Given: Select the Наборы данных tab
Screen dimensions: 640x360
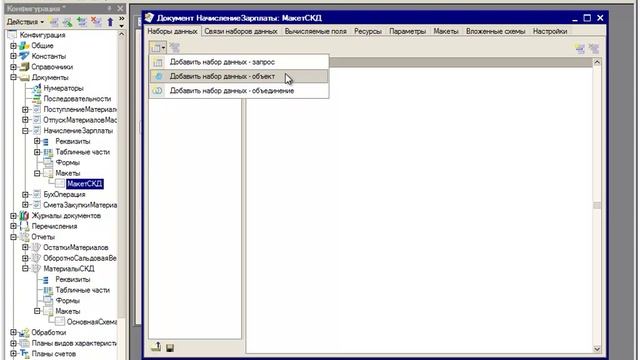Looking at the screenshot, I should pos(173,31).
